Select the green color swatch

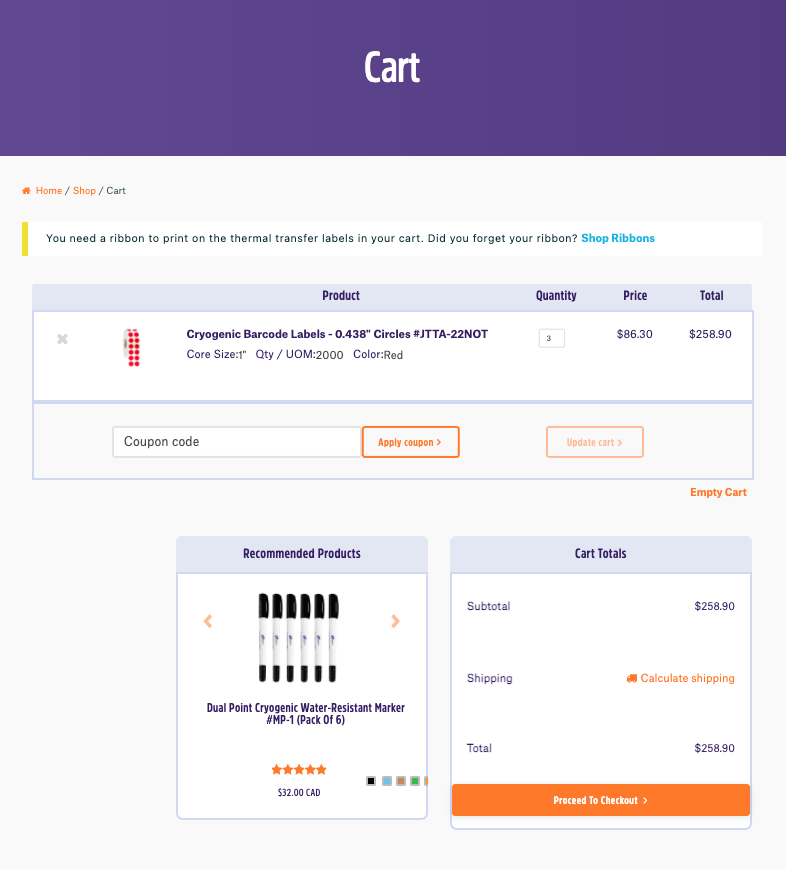[414, 781]
